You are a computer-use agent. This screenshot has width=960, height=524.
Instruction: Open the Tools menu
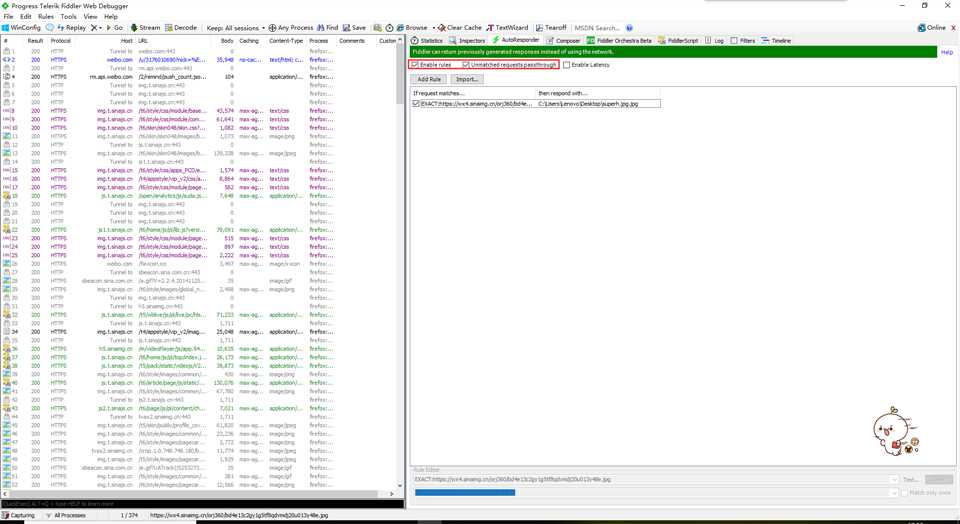[x=69, y=17]
